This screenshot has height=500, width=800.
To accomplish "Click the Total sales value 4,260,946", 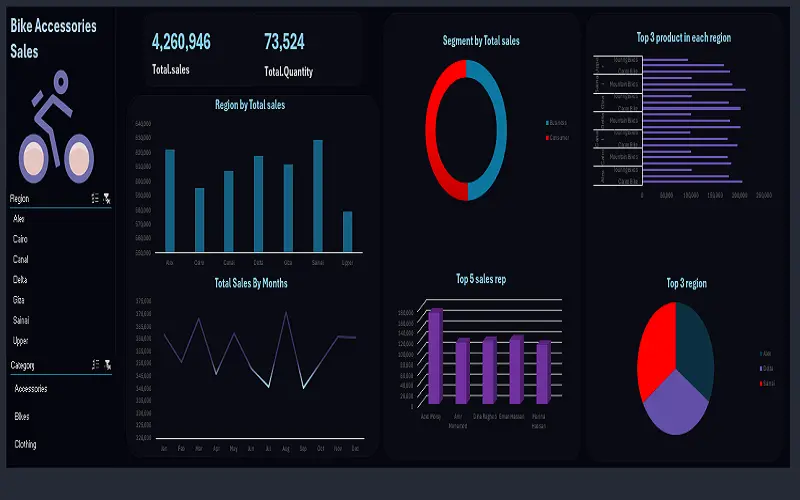I will click(181, 42).
